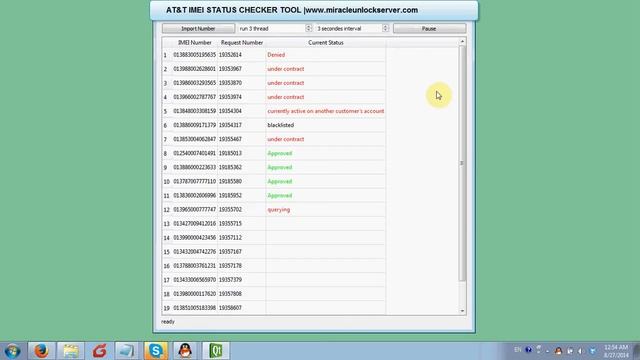This screenshot has height=360, width=640.
Task: Sort by the IMEI Number column header
Action: tap(195, 42)
